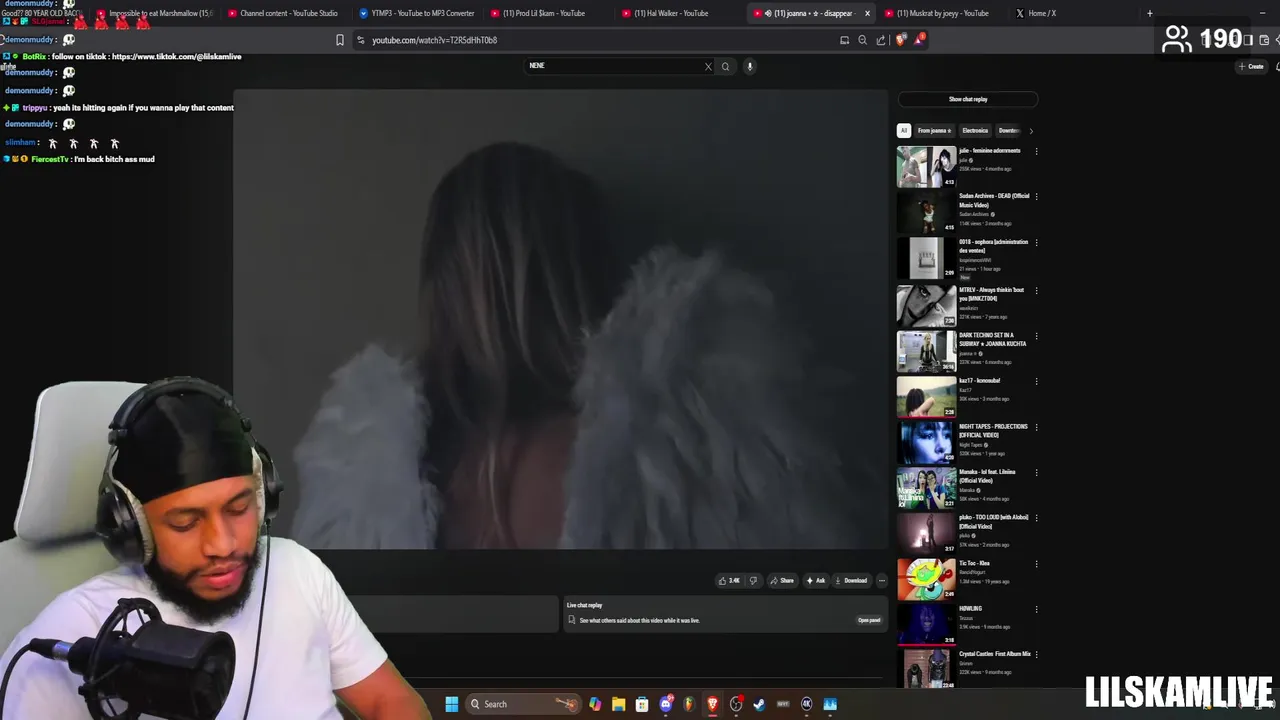Image resolution: width=1280 pixels, height=720 pixels.
Task: Click the YouTube search magnifier button
Action: [726, 67]
